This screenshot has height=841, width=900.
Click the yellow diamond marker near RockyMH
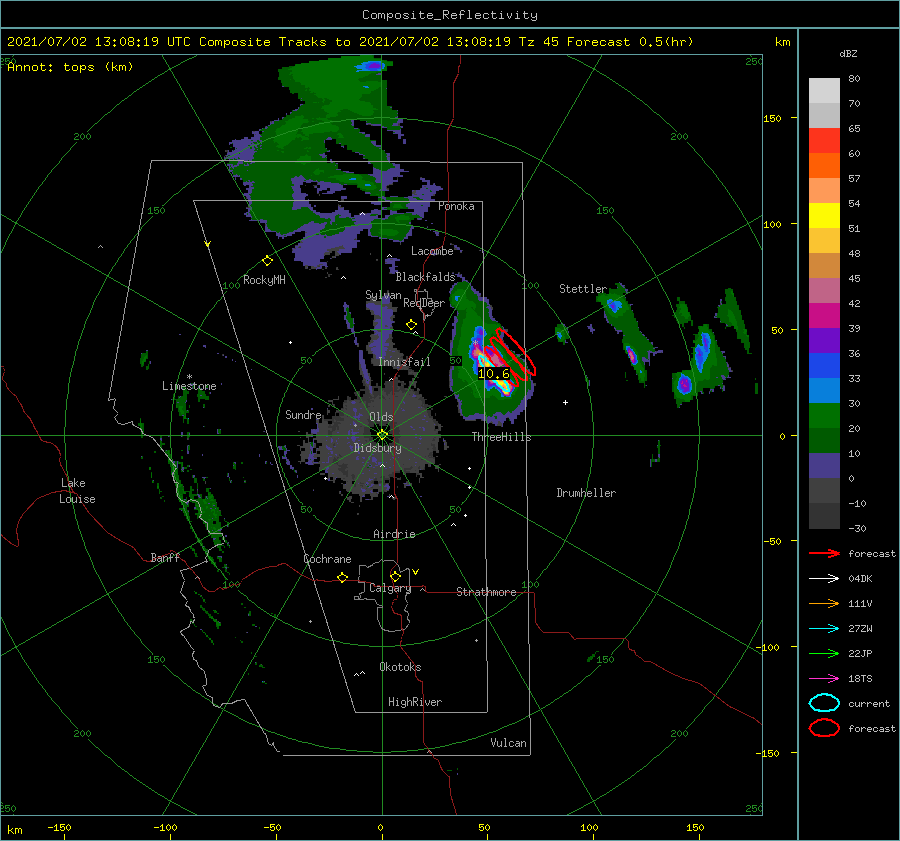pyautogui.click(x=267, y=261)
